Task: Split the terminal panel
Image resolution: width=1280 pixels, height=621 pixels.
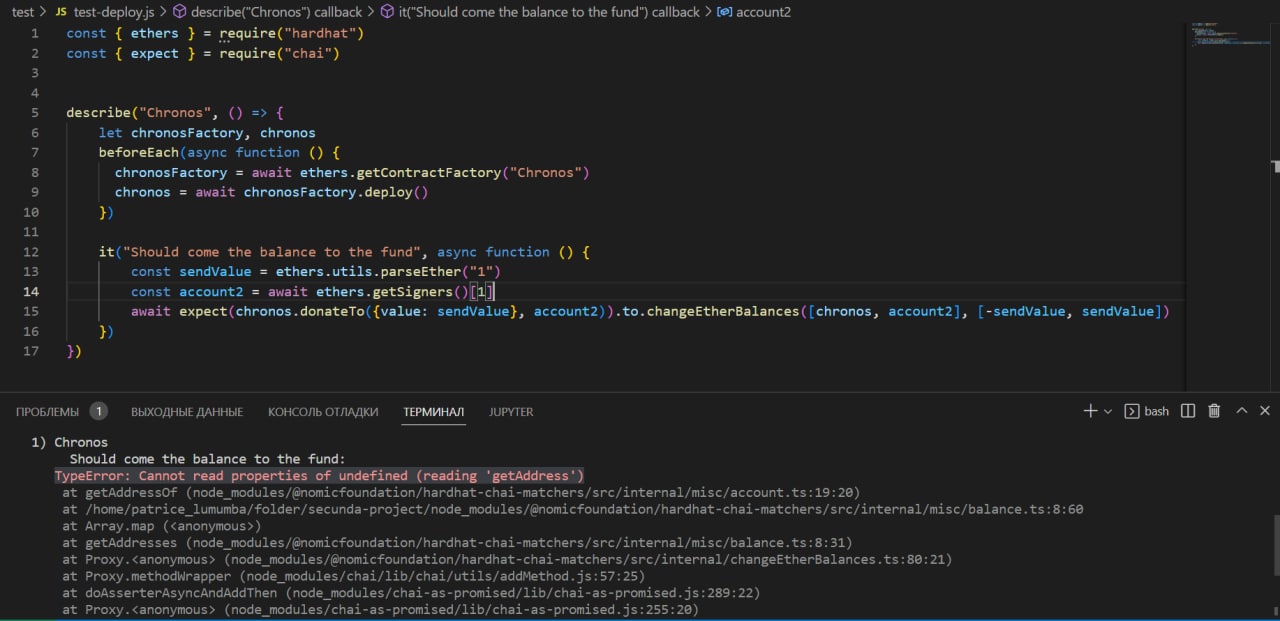Action: tap(1188, 411)
